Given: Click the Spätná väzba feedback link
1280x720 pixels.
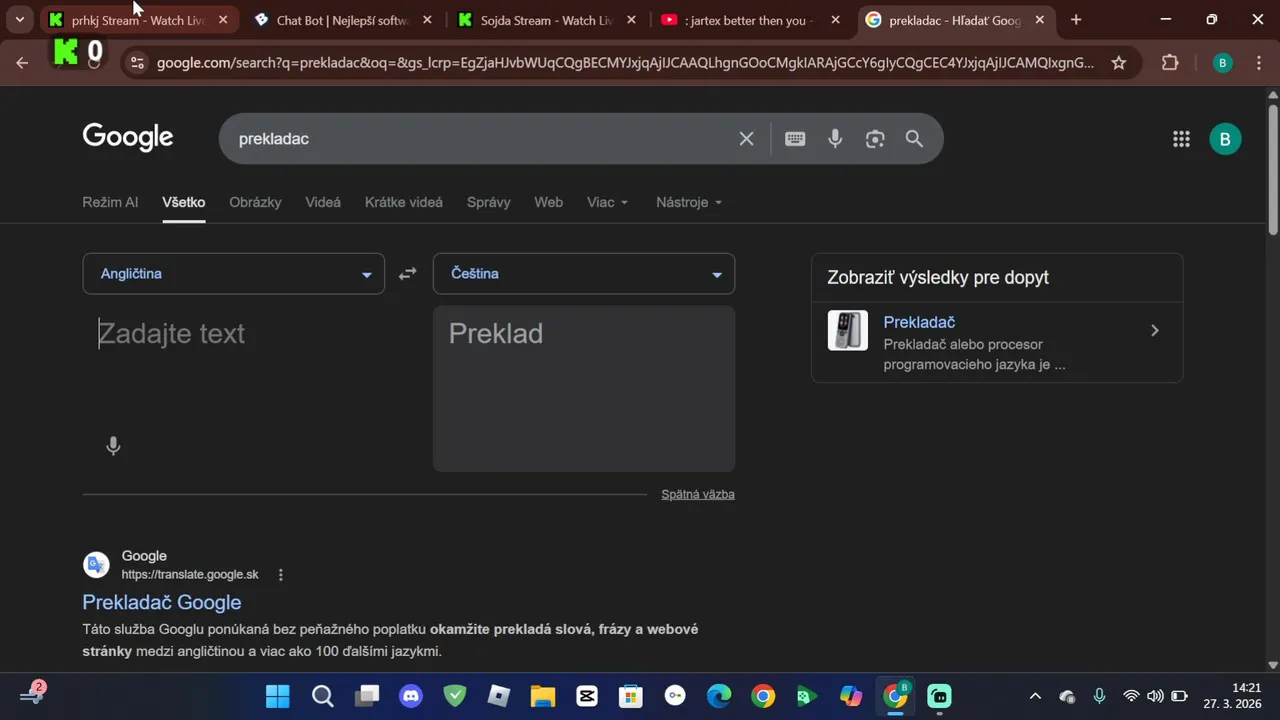Looking at the screenshot, I should click(698, 494).
